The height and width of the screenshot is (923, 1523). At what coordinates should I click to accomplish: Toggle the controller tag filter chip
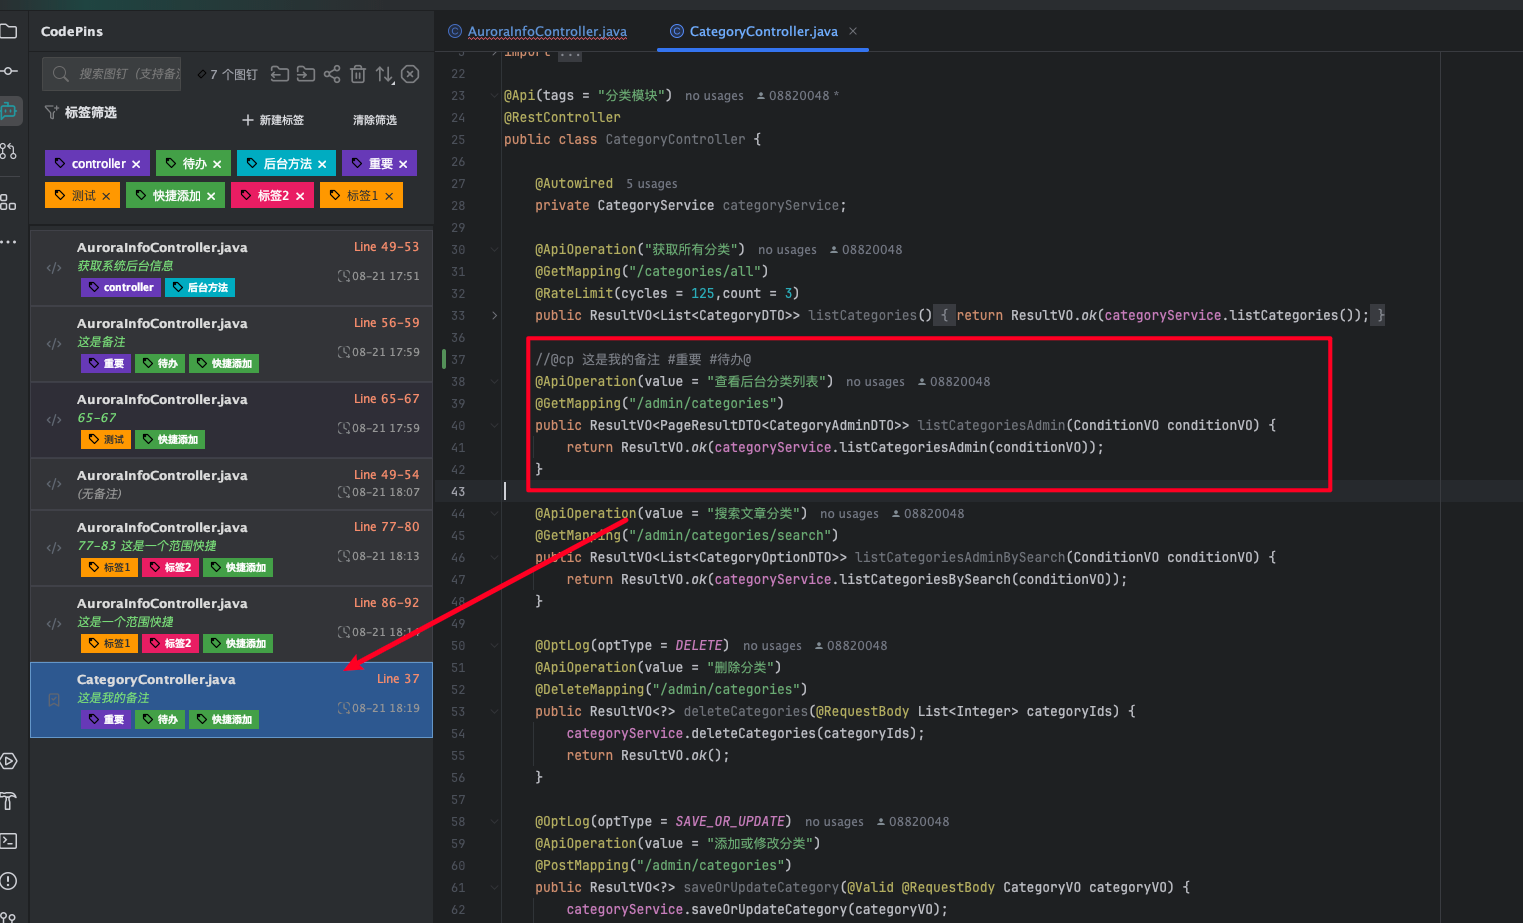point(97,163)
